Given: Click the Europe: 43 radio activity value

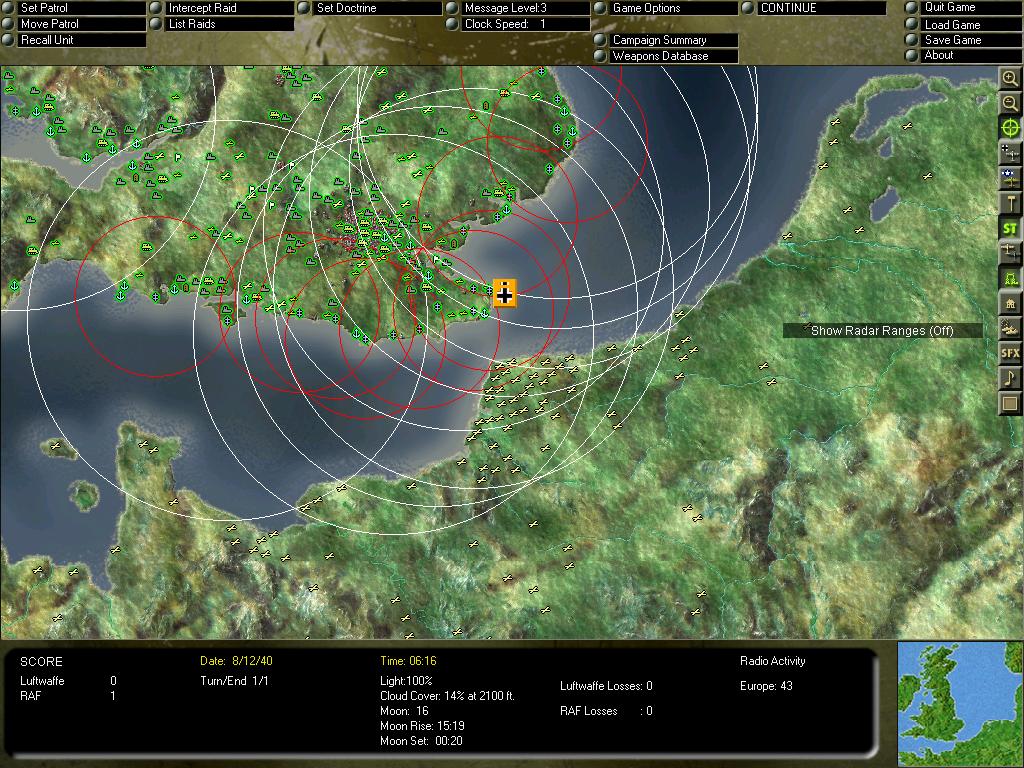Looking at the screenshot, I should (x=766, y=686).
